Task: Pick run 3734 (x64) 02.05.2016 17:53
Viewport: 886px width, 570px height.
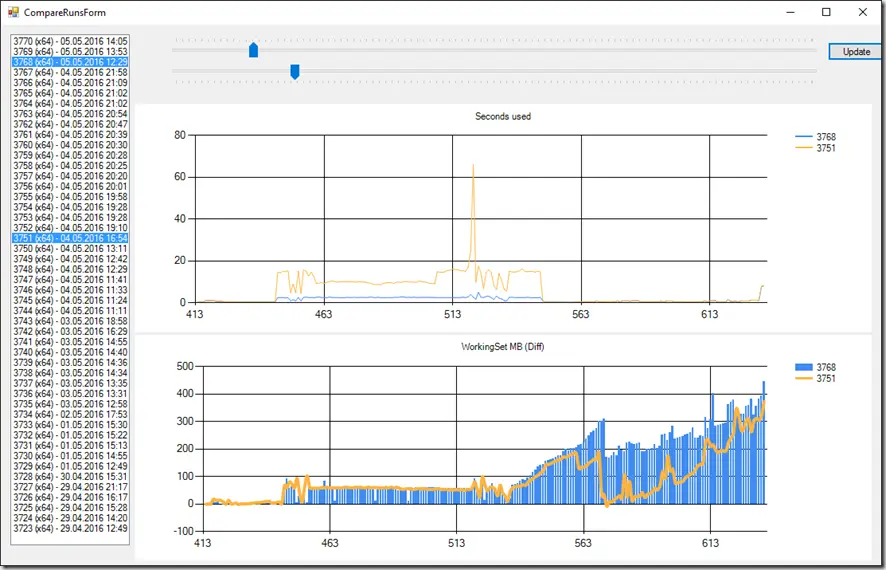Action: pos(70,414)
